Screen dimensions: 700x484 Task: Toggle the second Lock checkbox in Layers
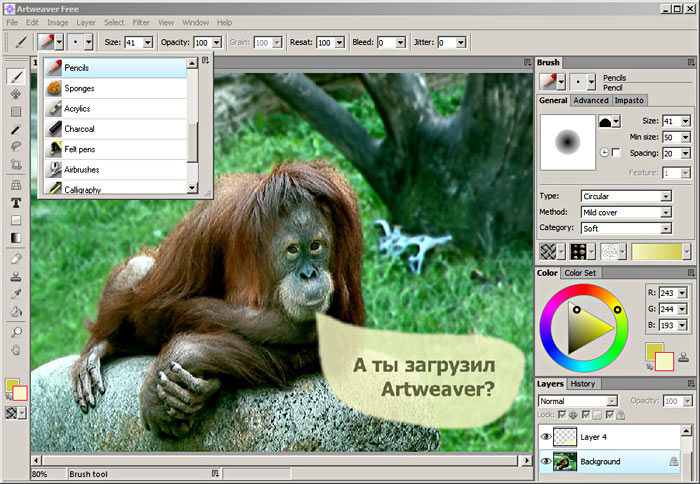click(586, 415)
